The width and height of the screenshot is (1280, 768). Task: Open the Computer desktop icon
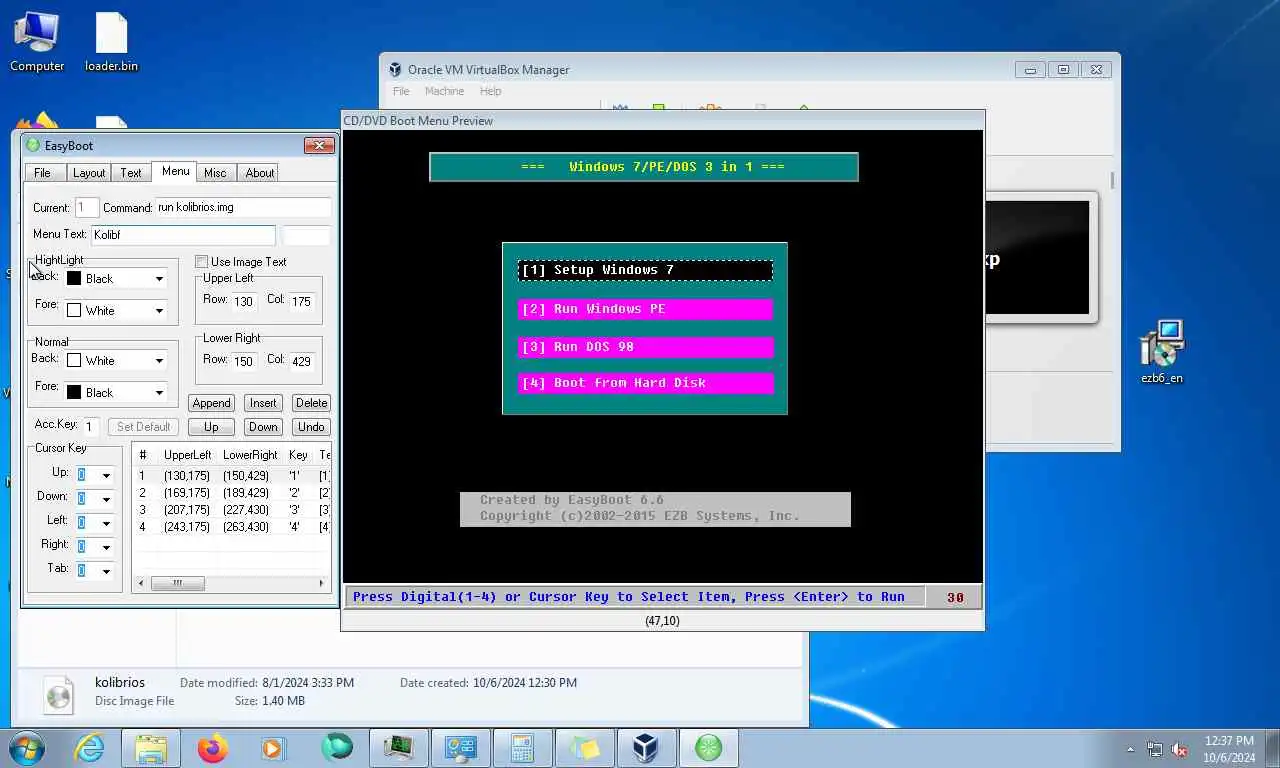point(37,42)
